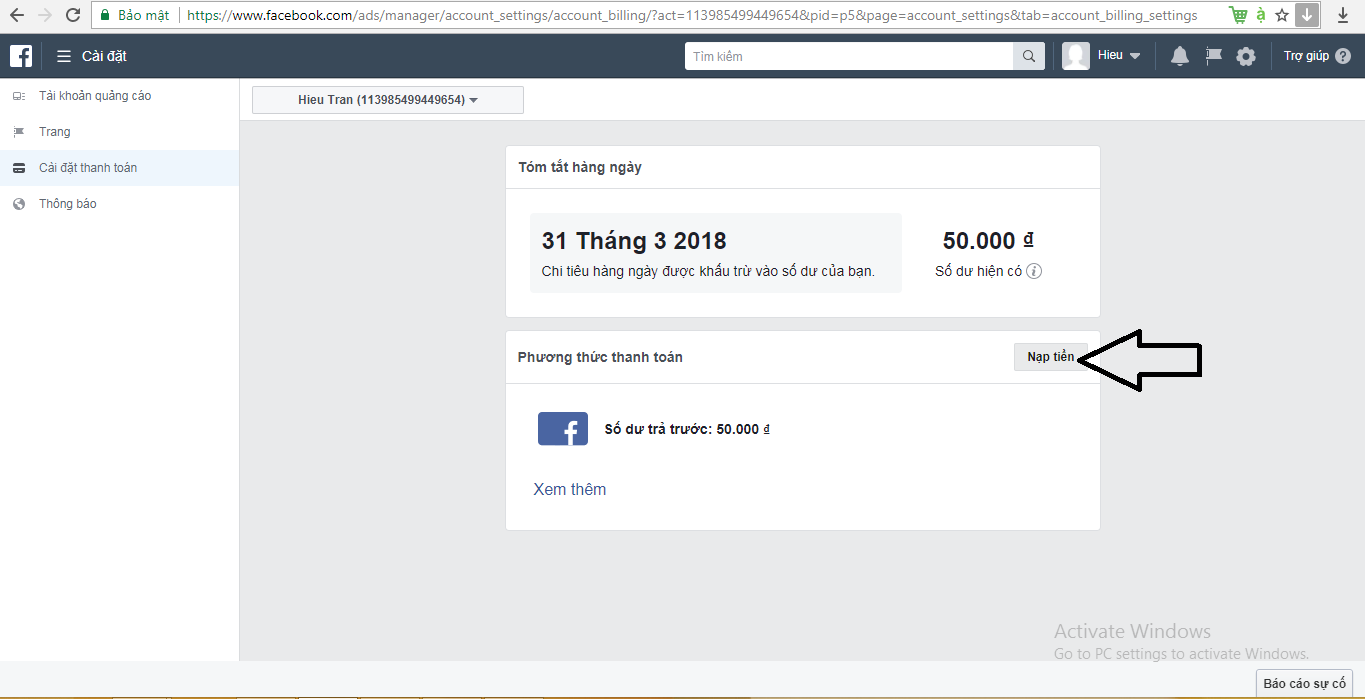This screenshot has height=699, width=1365.
Task: Reload the page with refresh icon
Action: 73,15
